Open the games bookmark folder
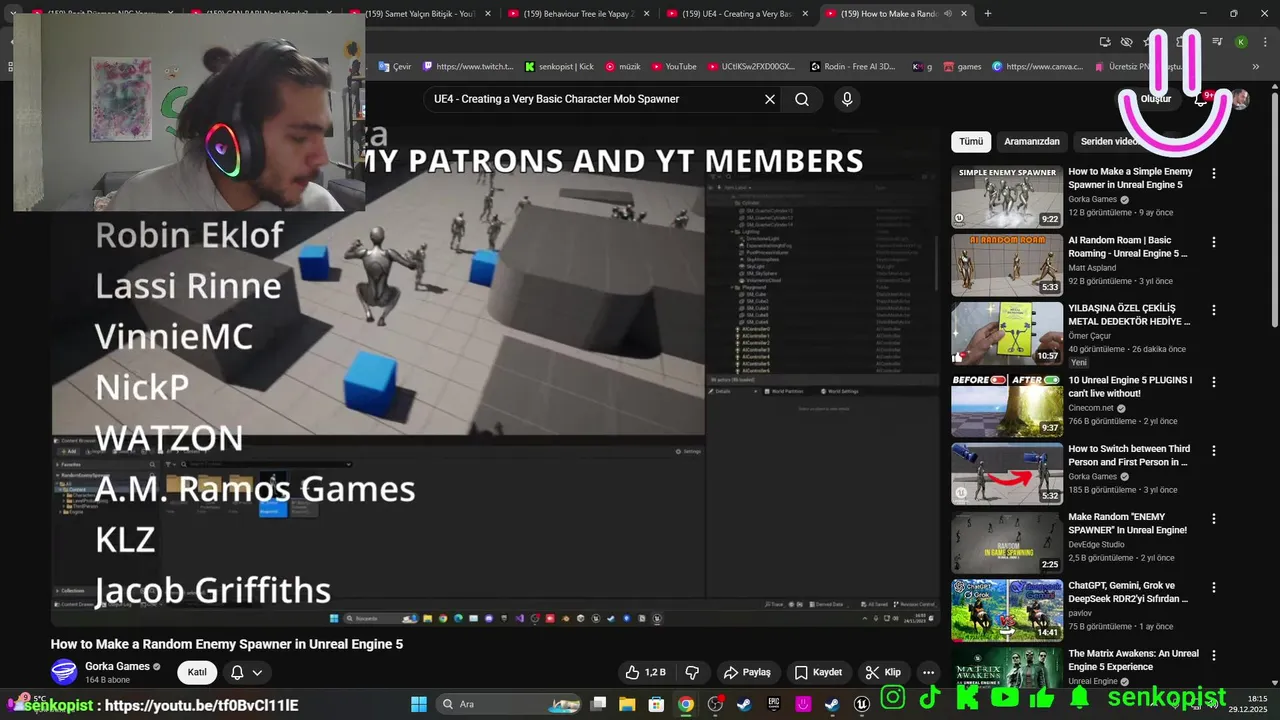 pyautogui.click(x=962, y=66)
